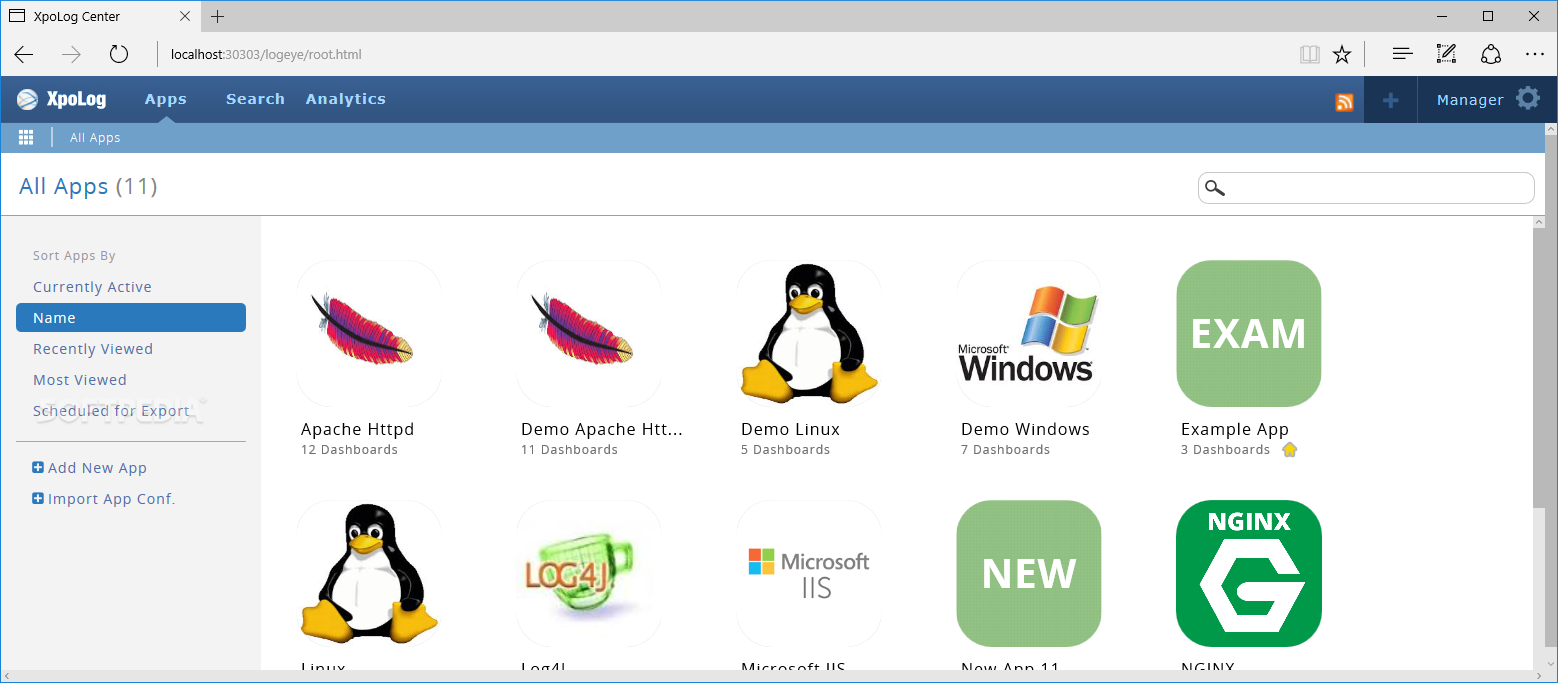Screen dimensions: 1558x683
Task: Open the Microsoft IIS app icon
Action: coord(809,574)
